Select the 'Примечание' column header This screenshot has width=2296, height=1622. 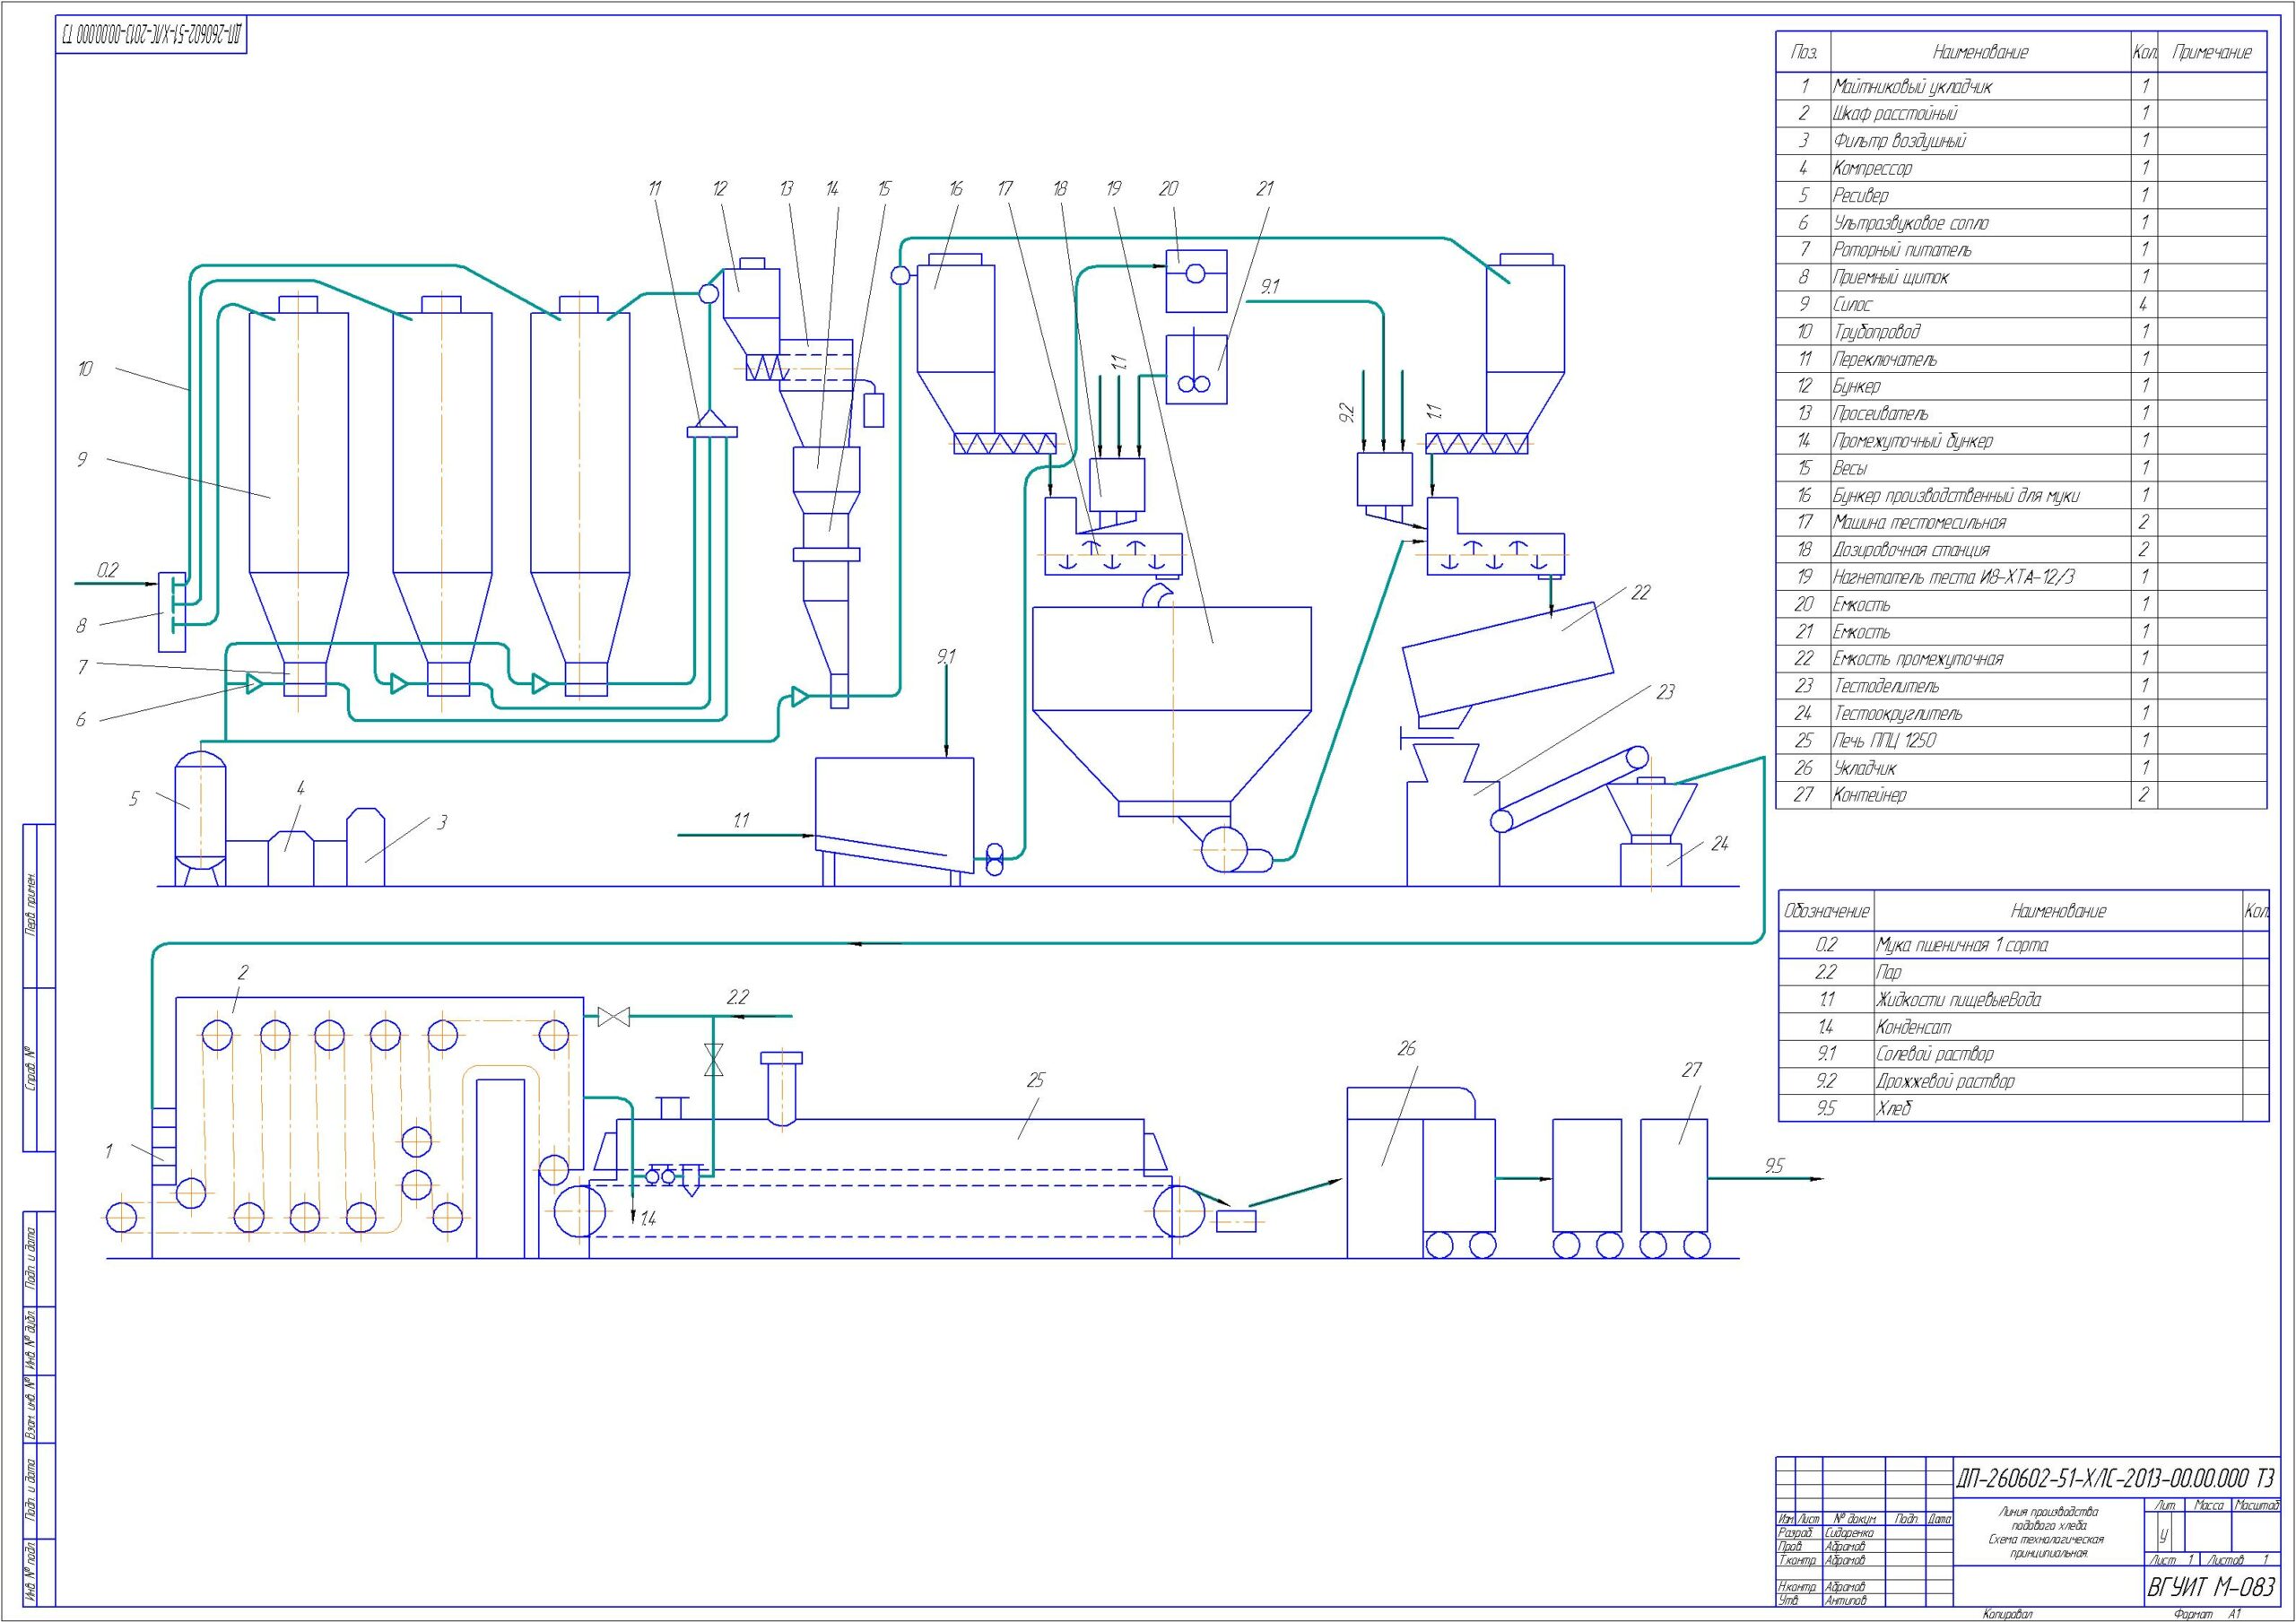2210,52
